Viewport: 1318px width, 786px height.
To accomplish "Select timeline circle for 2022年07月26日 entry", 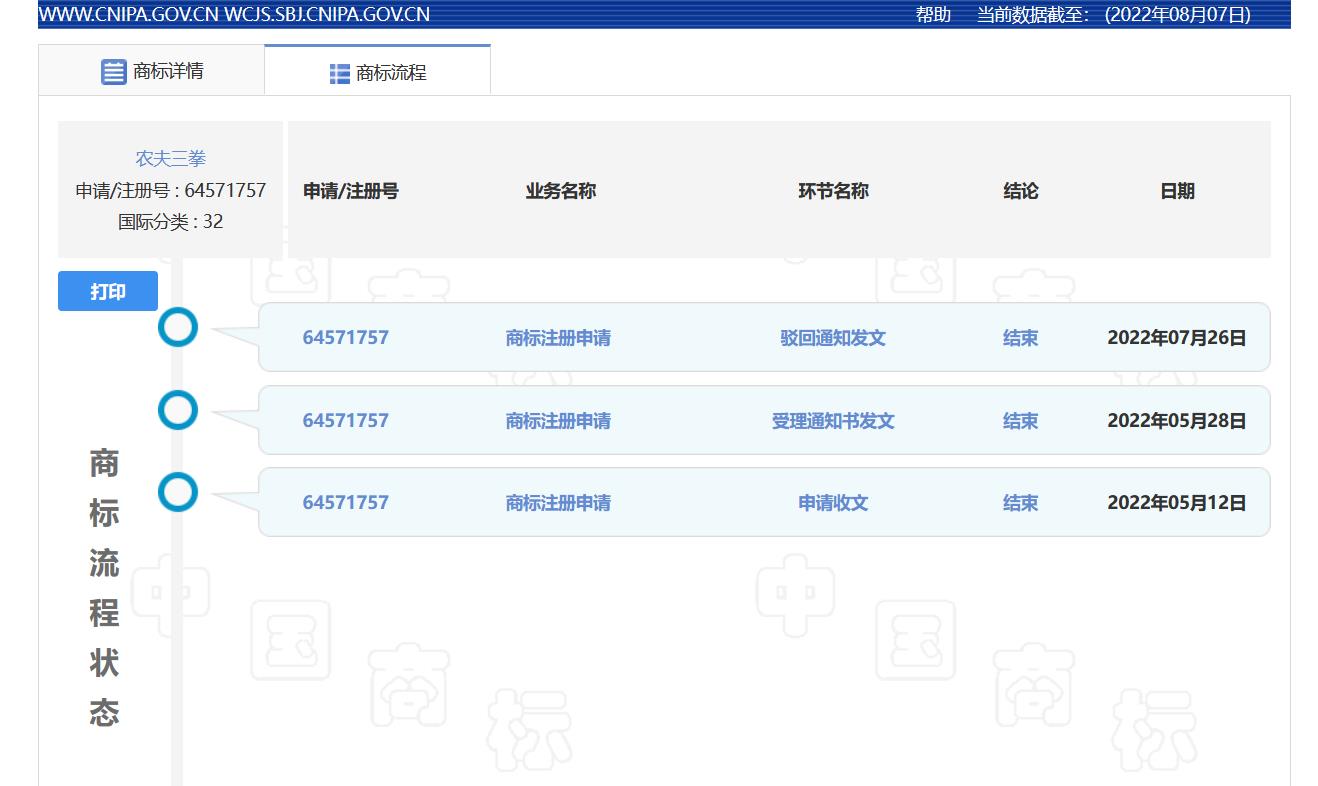I will pyautogui.click(x=178, y=327).
